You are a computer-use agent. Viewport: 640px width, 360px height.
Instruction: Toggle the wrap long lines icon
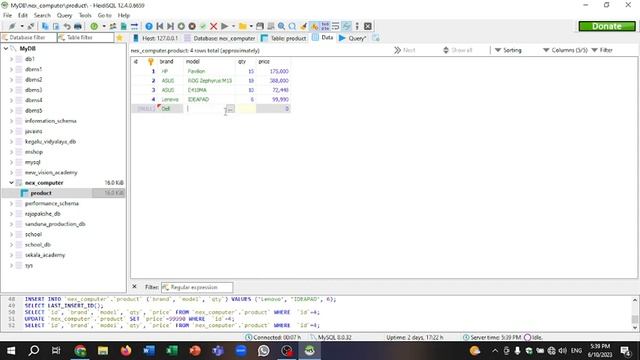tap(336, 26)
